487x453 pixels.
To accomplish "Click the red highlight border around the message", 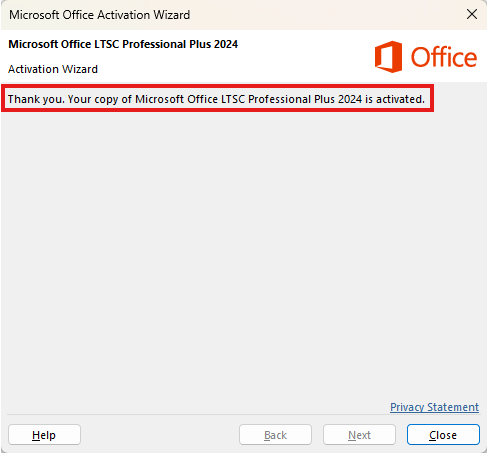I will tap(217, 86).
